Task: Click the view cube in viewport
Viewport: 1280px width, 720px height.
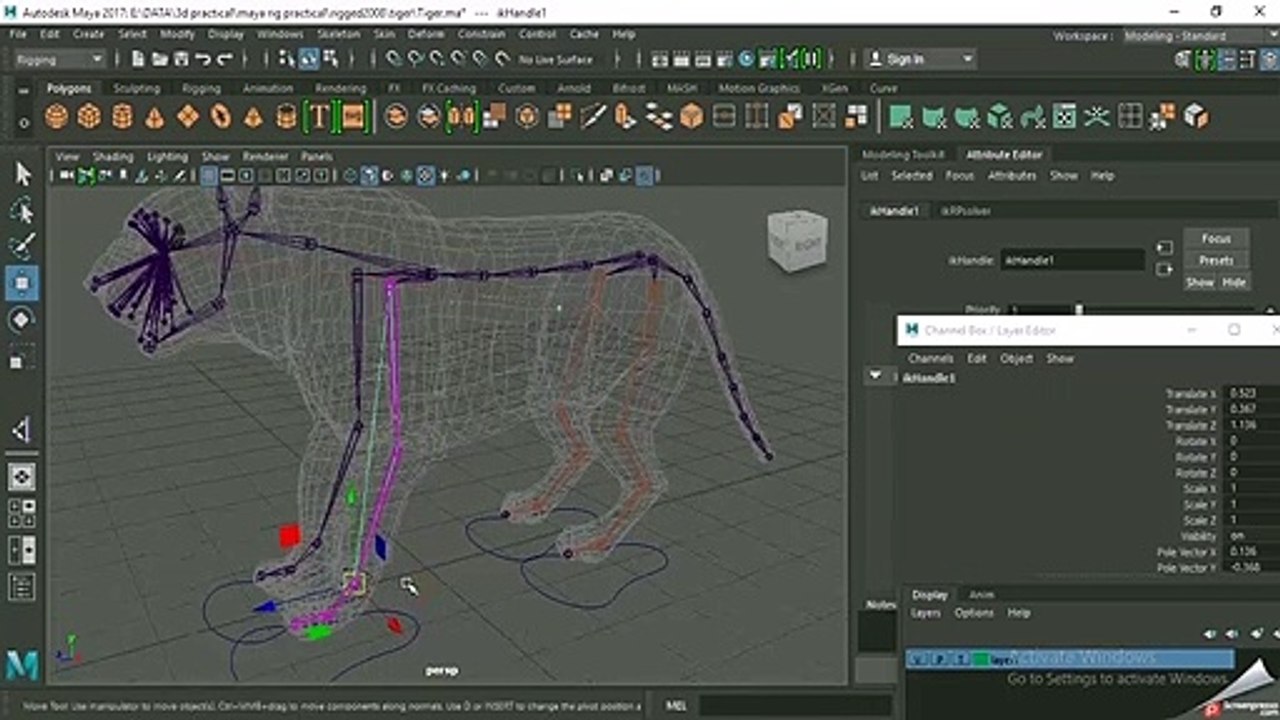Action: [x=798, y=241]
